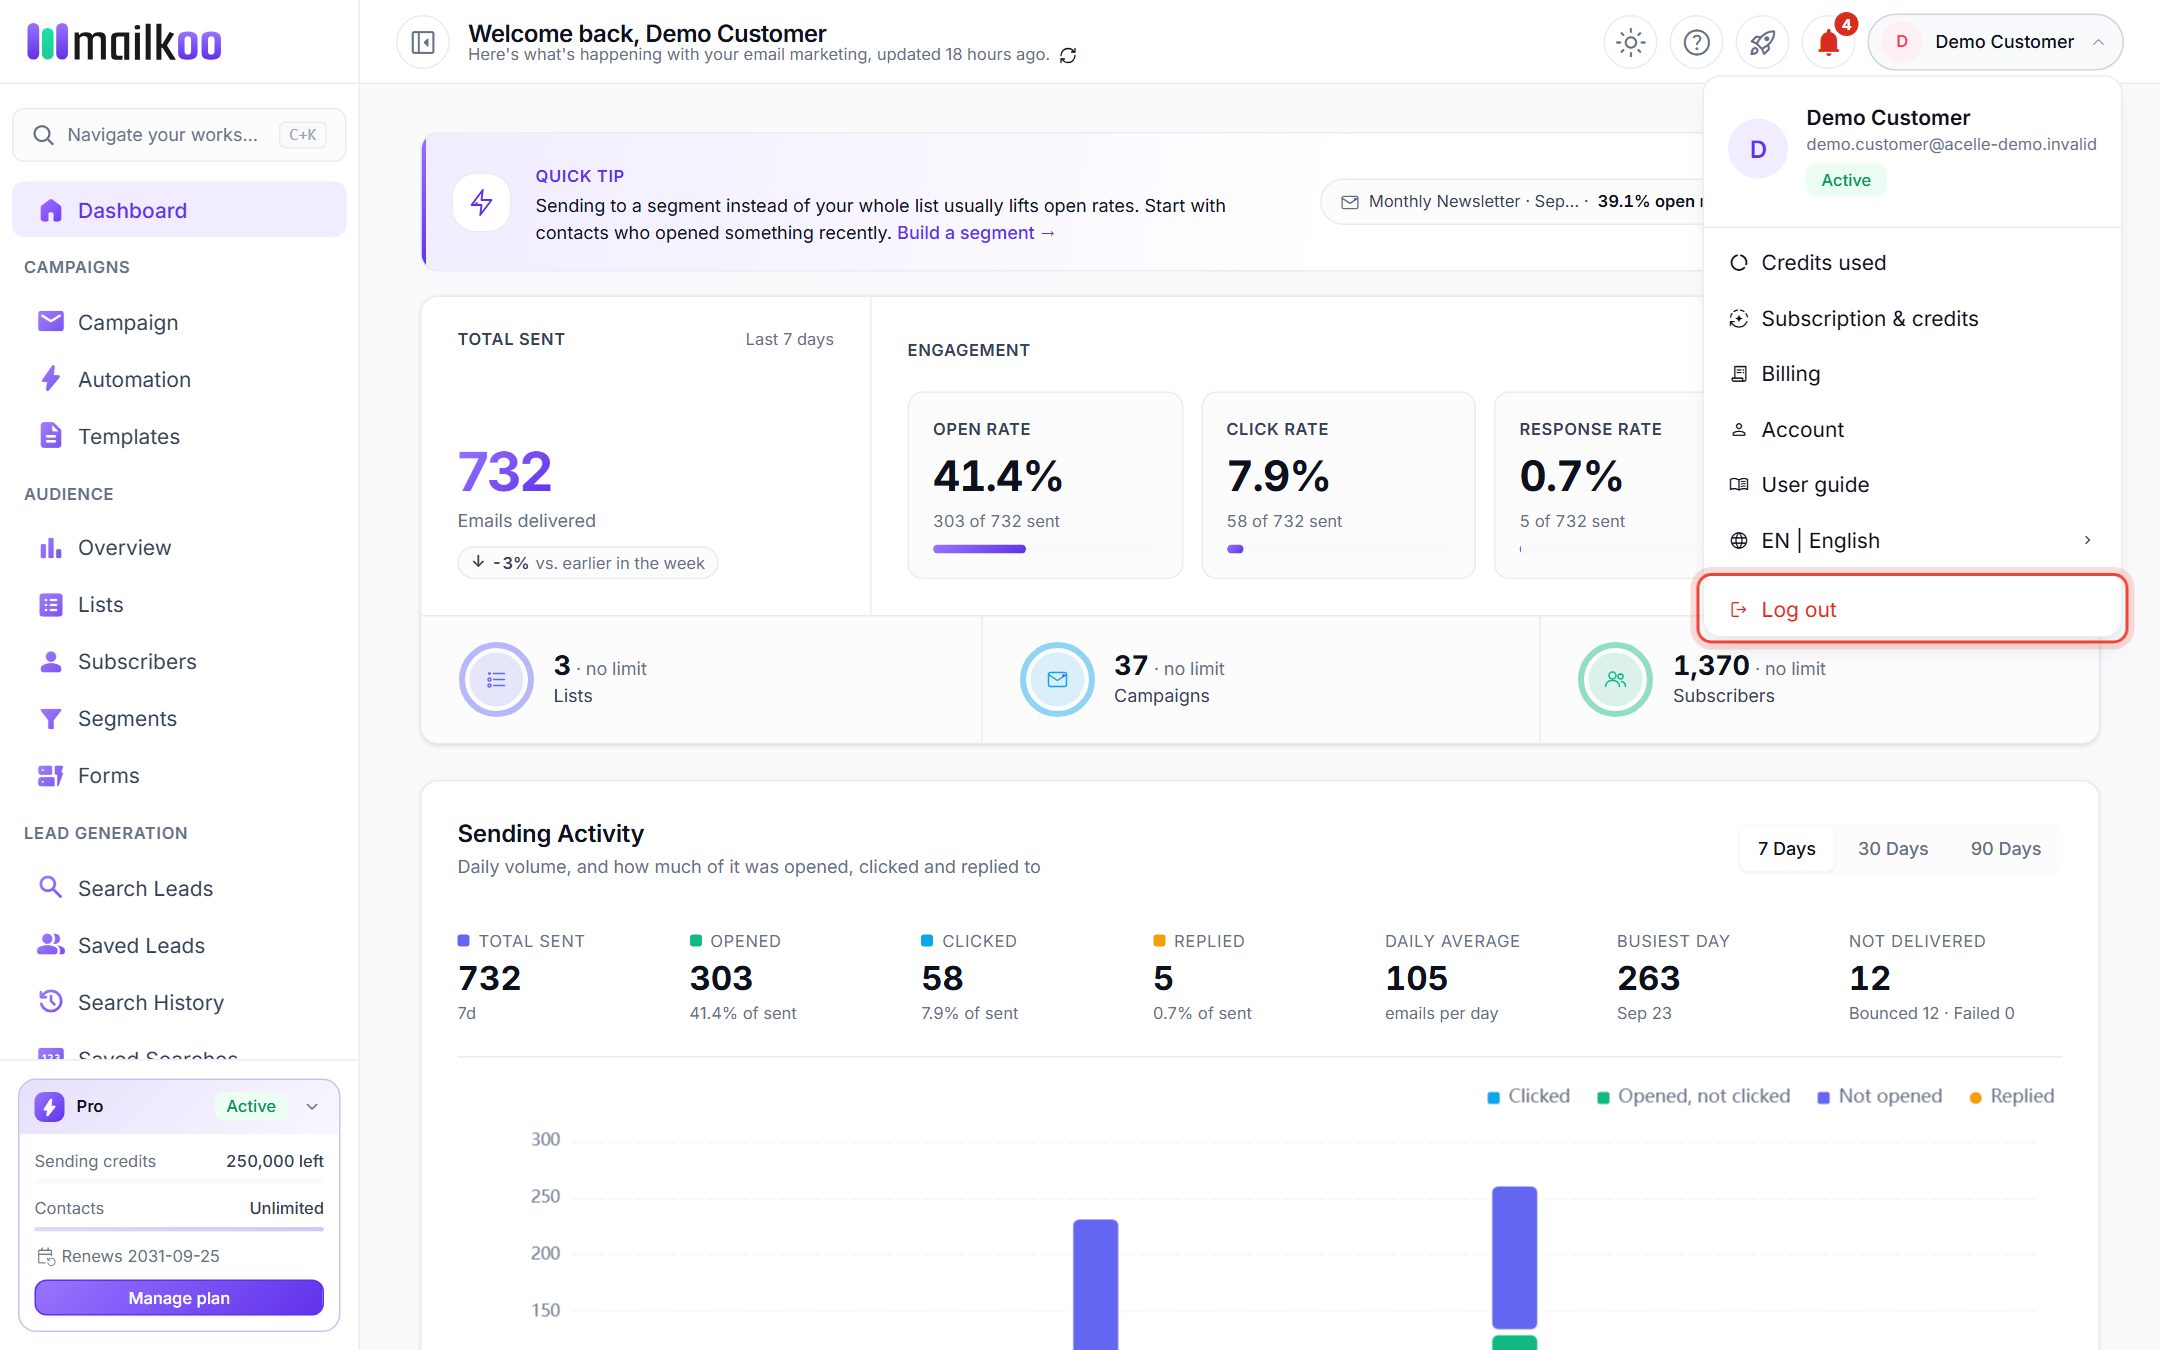Expand the Pro plan chevron

(312, 1106)
